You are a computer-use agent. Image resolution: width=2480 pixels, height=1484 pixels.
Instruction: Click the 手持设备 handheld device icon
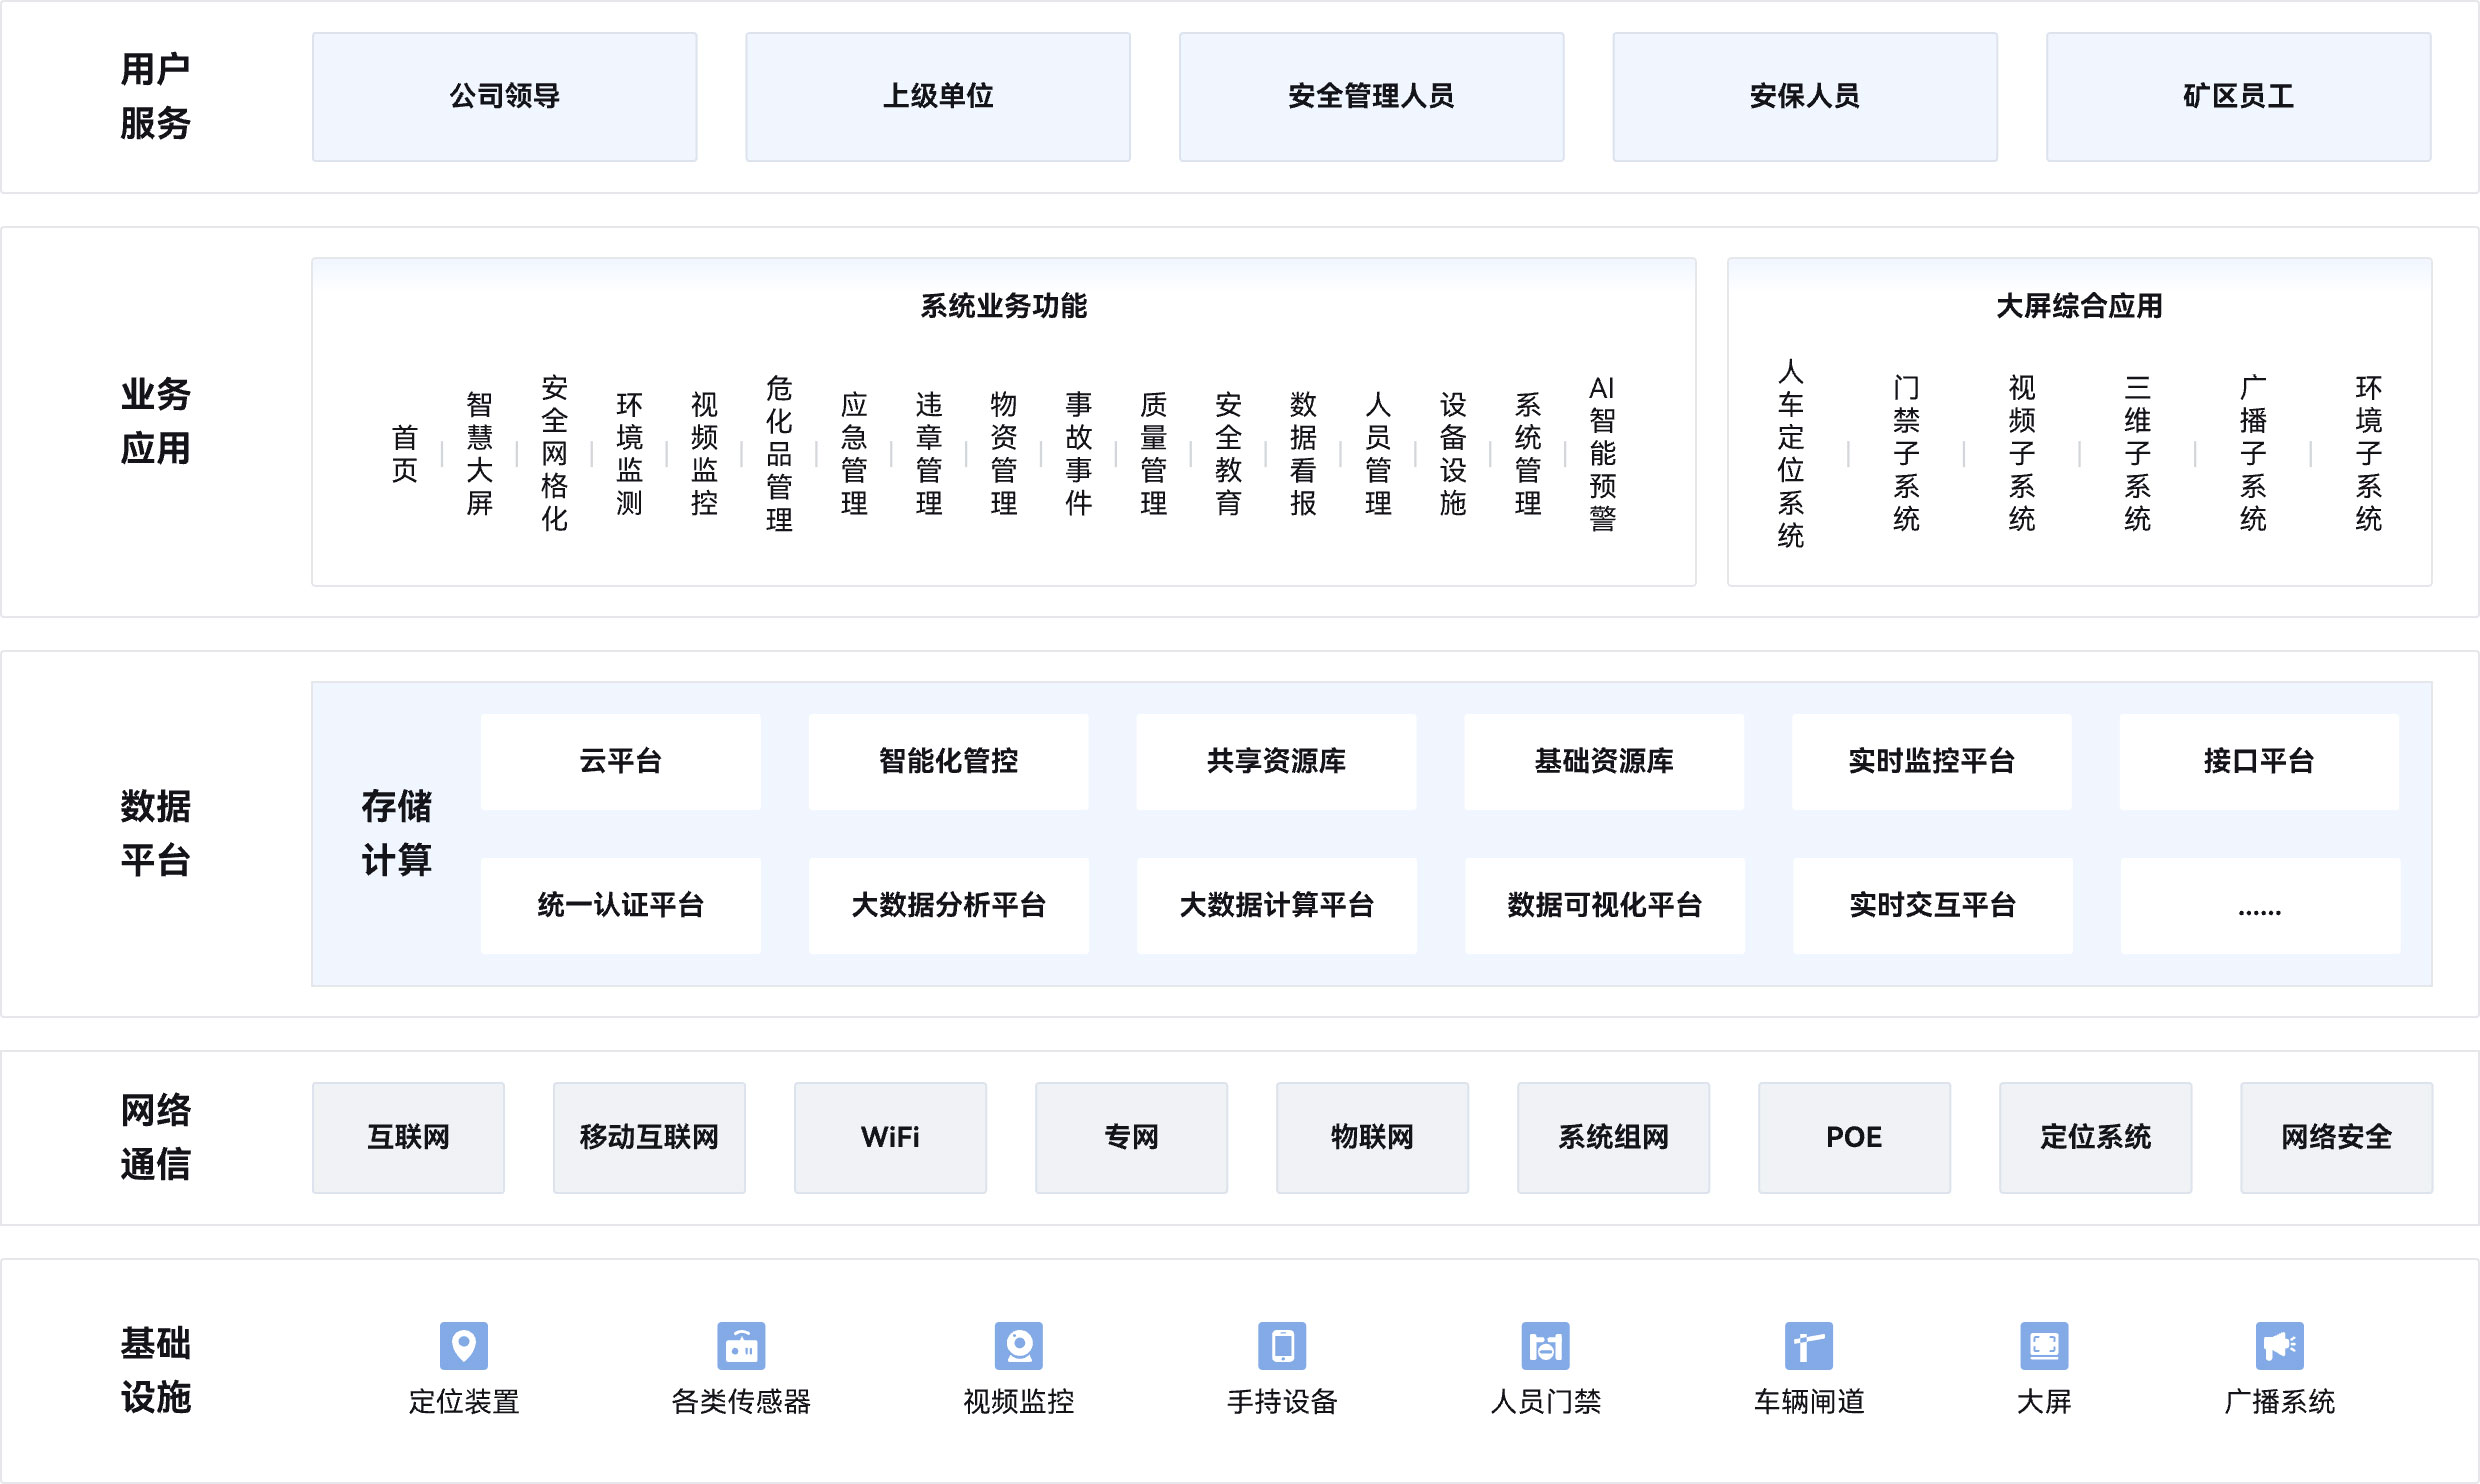coord(1282,1346)
